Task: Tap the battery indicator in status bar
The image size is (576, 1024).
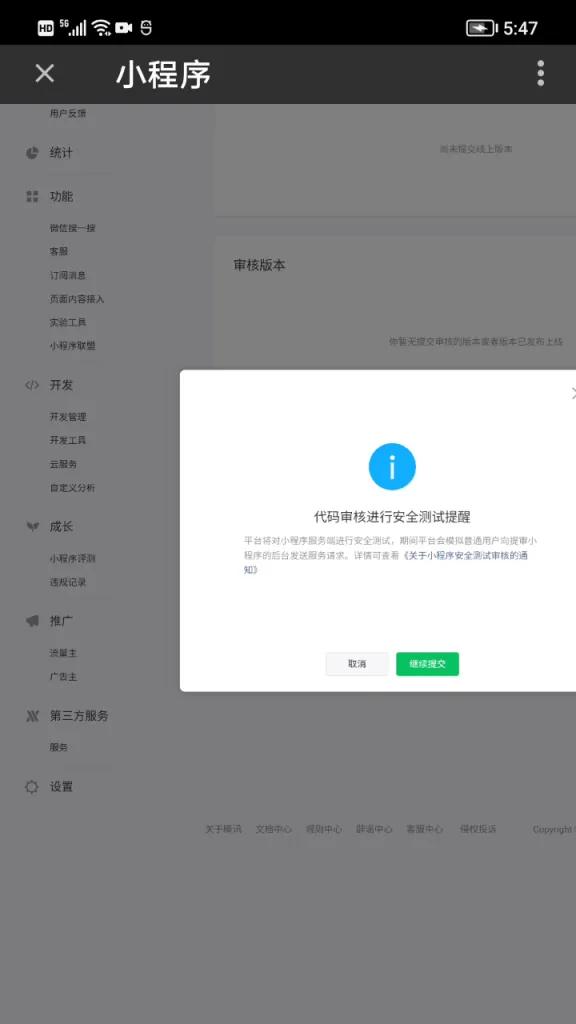Action: point(481,27)
